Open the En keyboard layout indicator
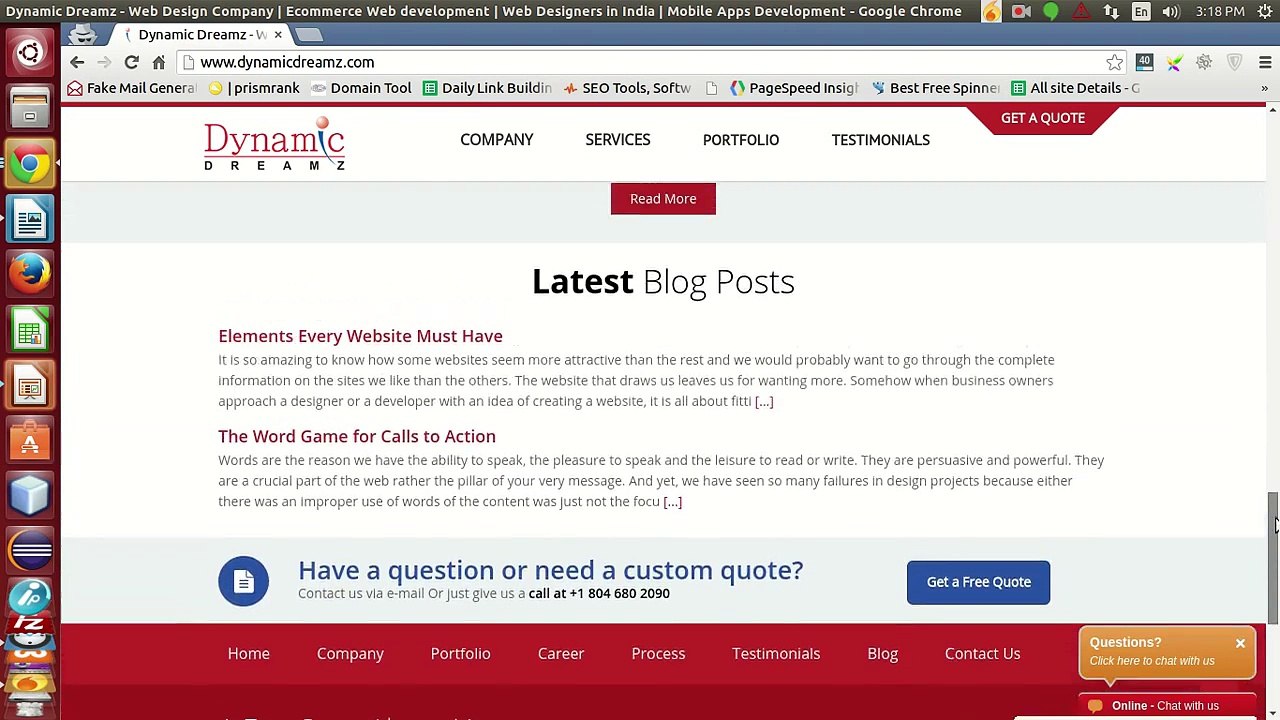 point(1141,11)
